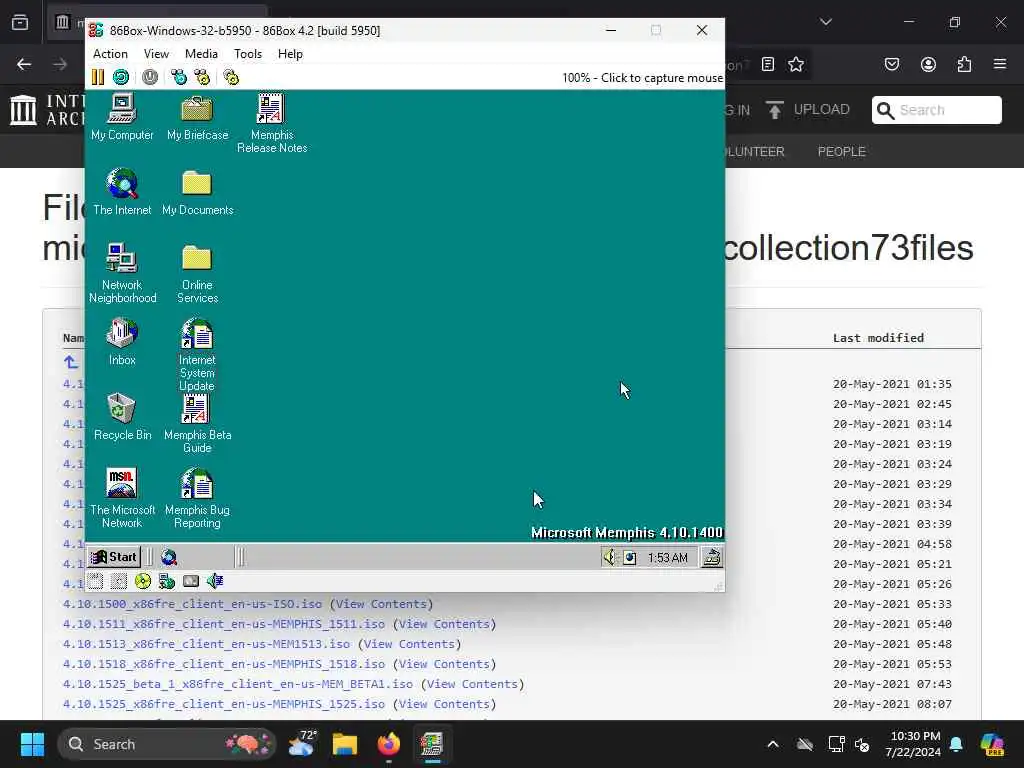Click '100% - Click to capture mouse' text

click(643, 78)
